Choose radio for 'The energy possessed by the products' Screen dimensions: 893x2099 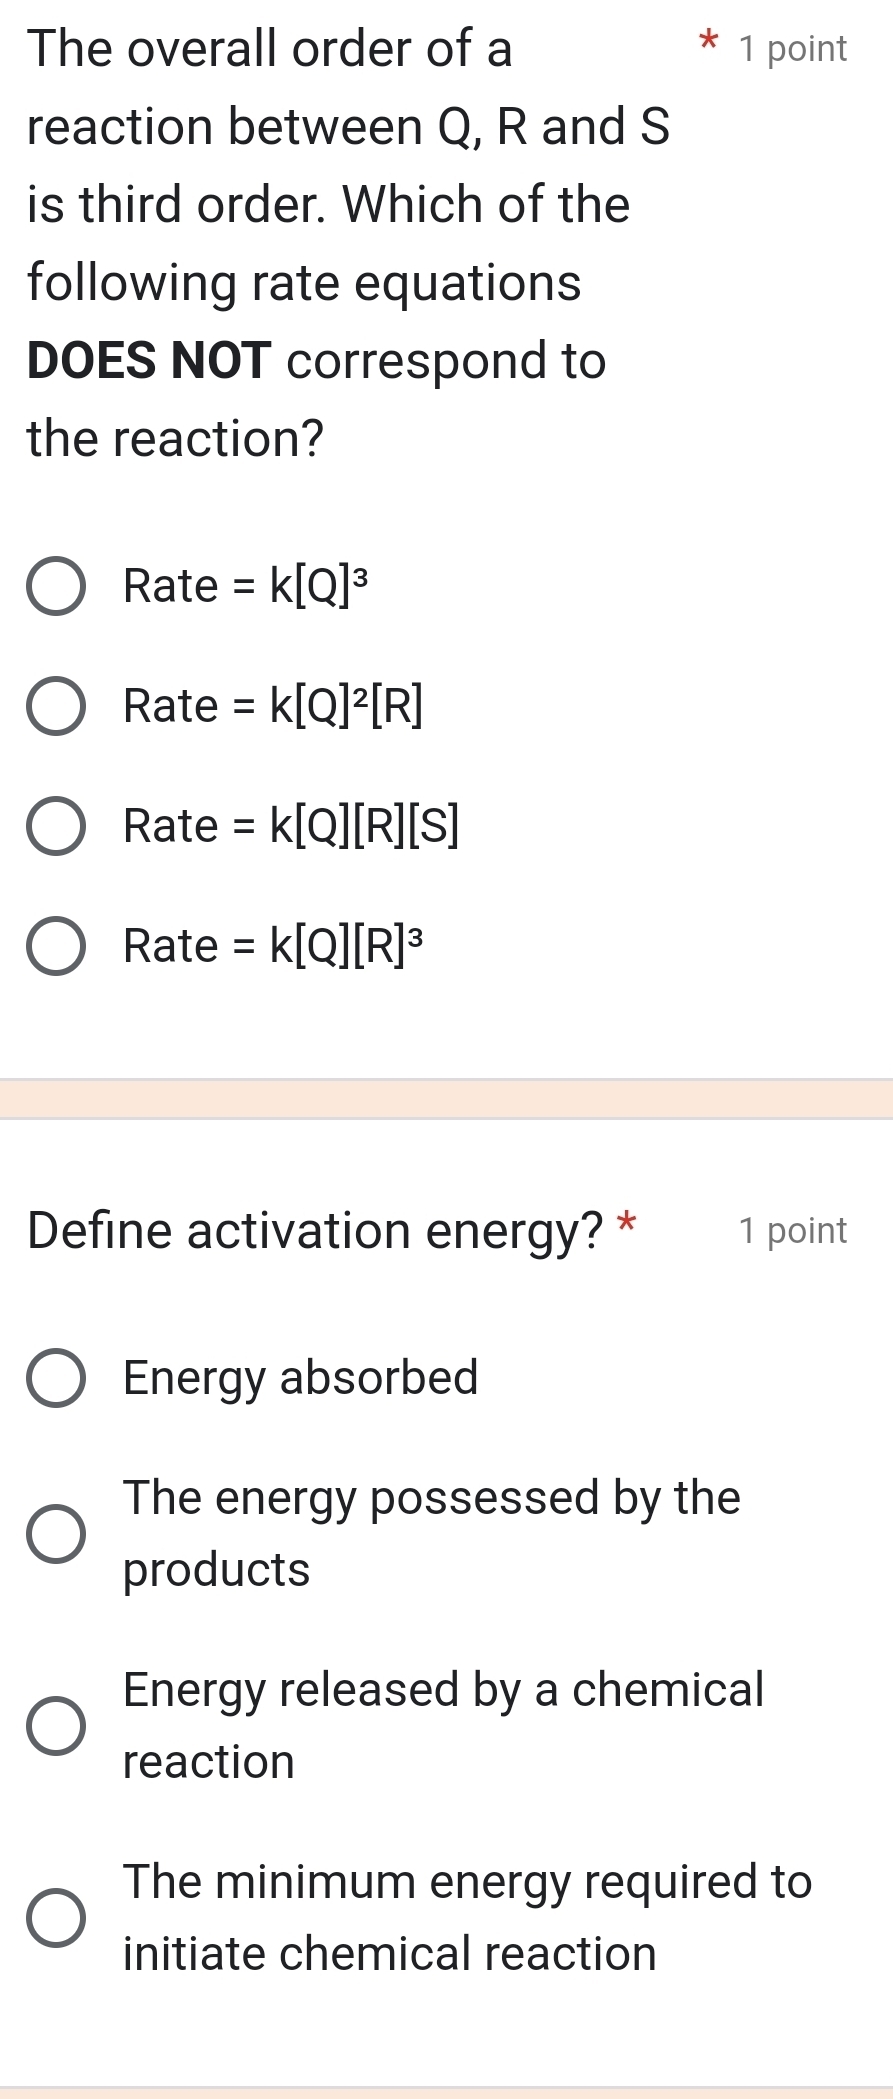(x=55, y=1533)
